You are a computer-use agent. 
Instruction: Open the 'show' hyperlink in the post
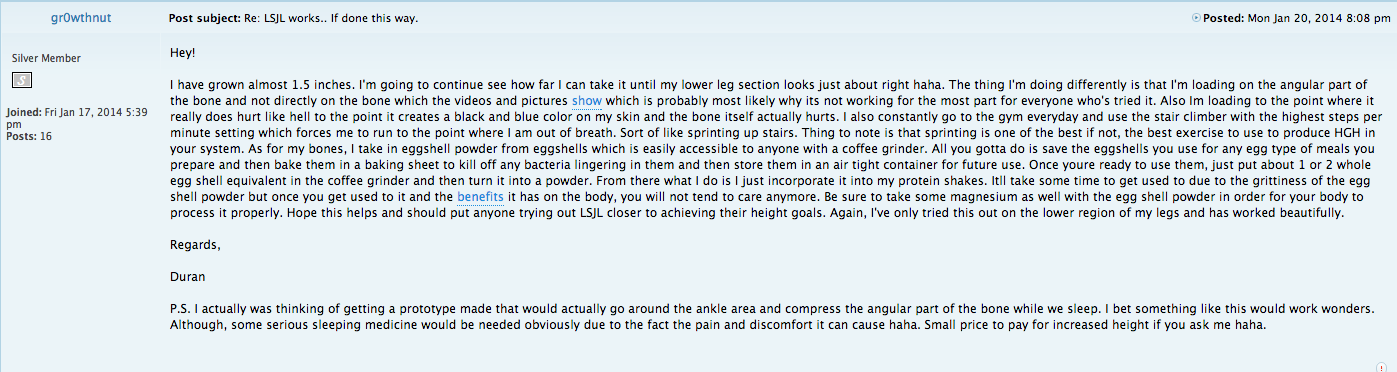pyautogui.click(x=587, y=102)
